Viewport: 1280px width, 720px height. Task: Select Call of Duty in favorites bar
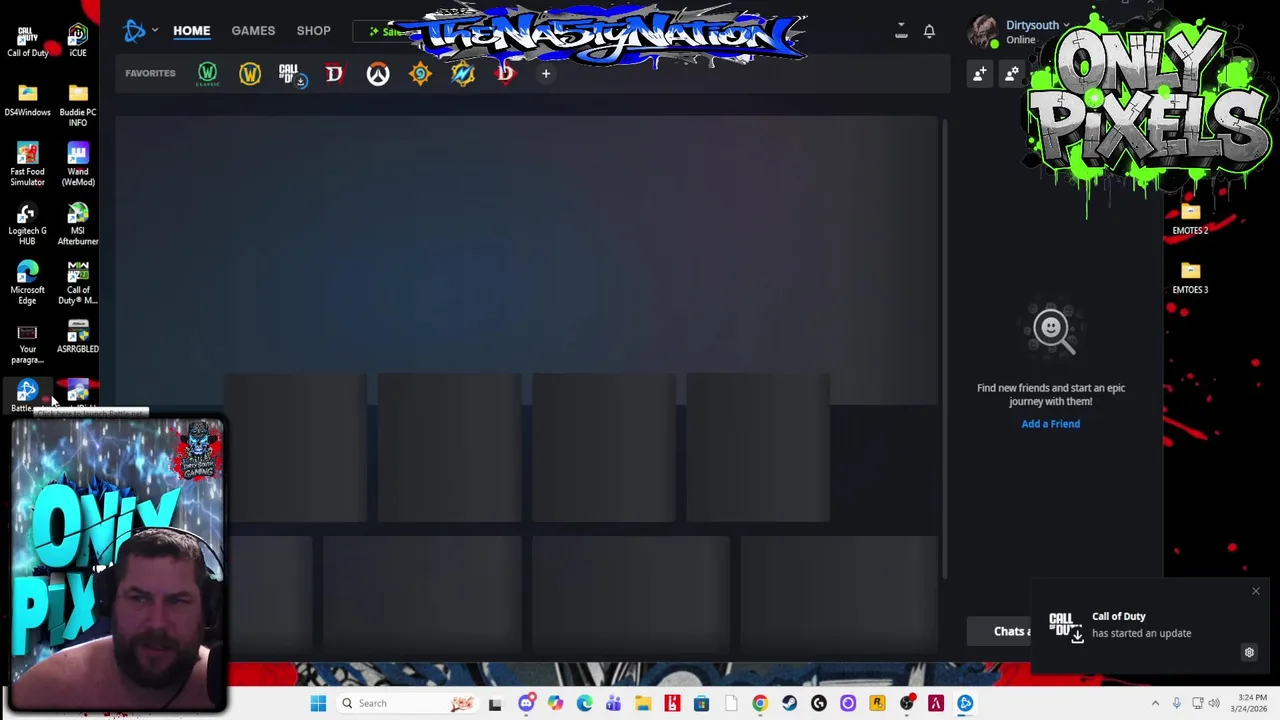click(x=291, y=73)
